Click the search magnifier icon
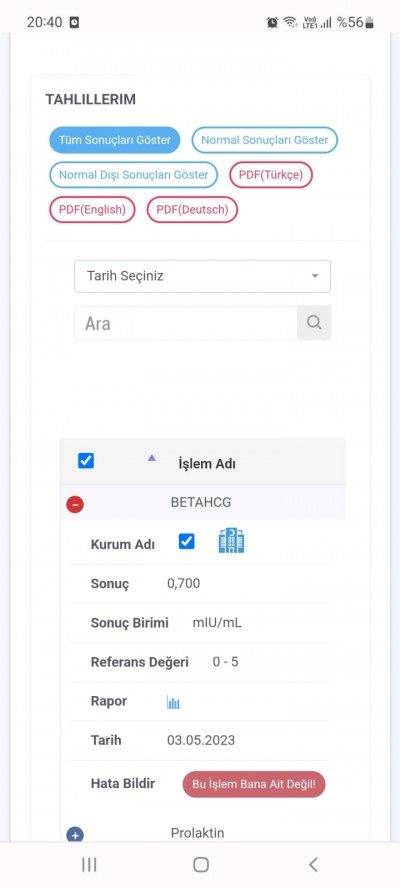 click(x=314, y=323)
